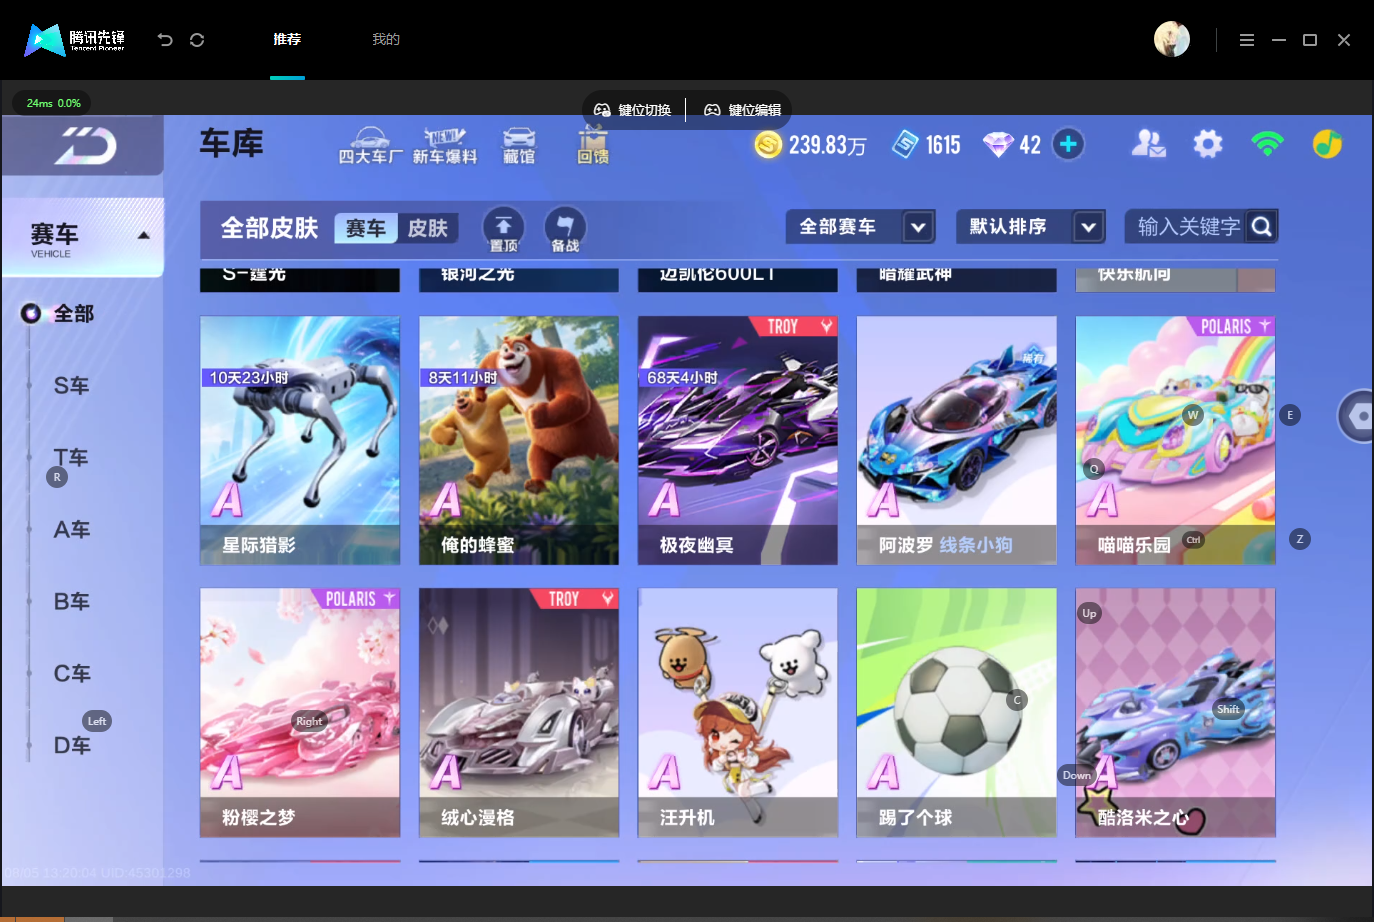Select the 粉樱之梦 car card
The image size is (1374, 922).
click(300, 713)
